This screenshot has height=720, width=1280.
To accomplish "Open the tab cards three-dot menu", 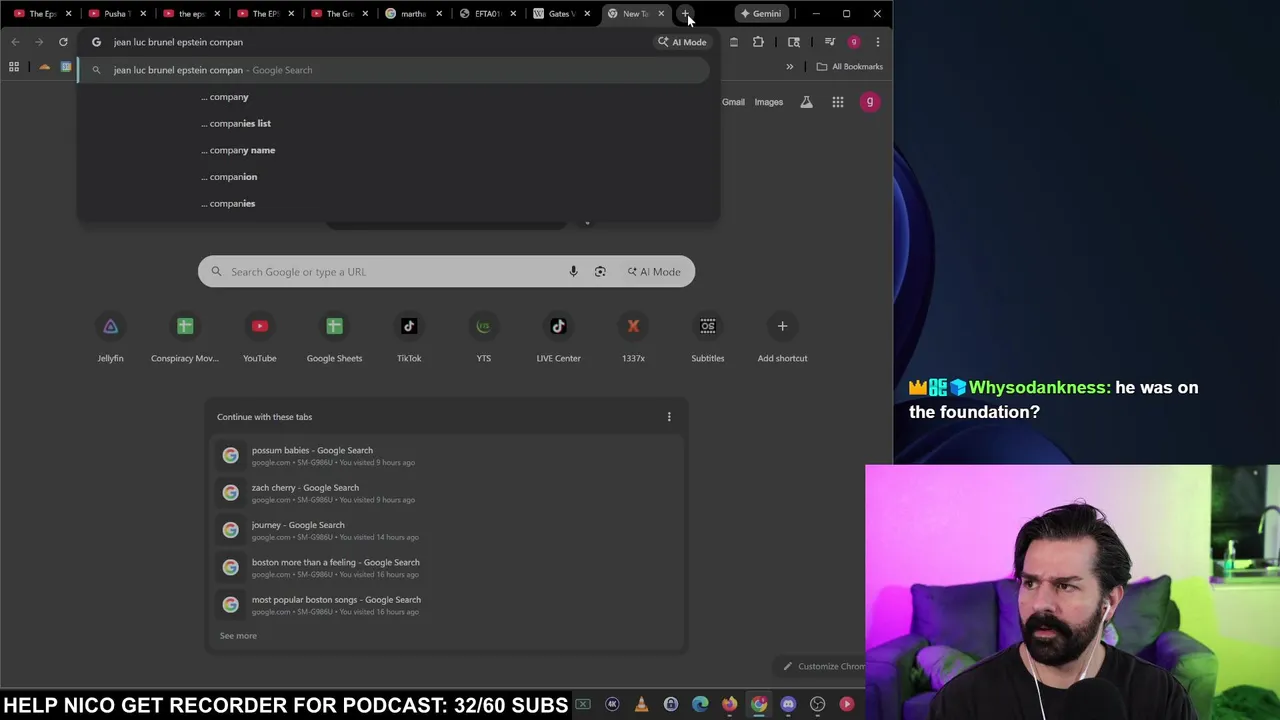I will (x=669, y=417).
